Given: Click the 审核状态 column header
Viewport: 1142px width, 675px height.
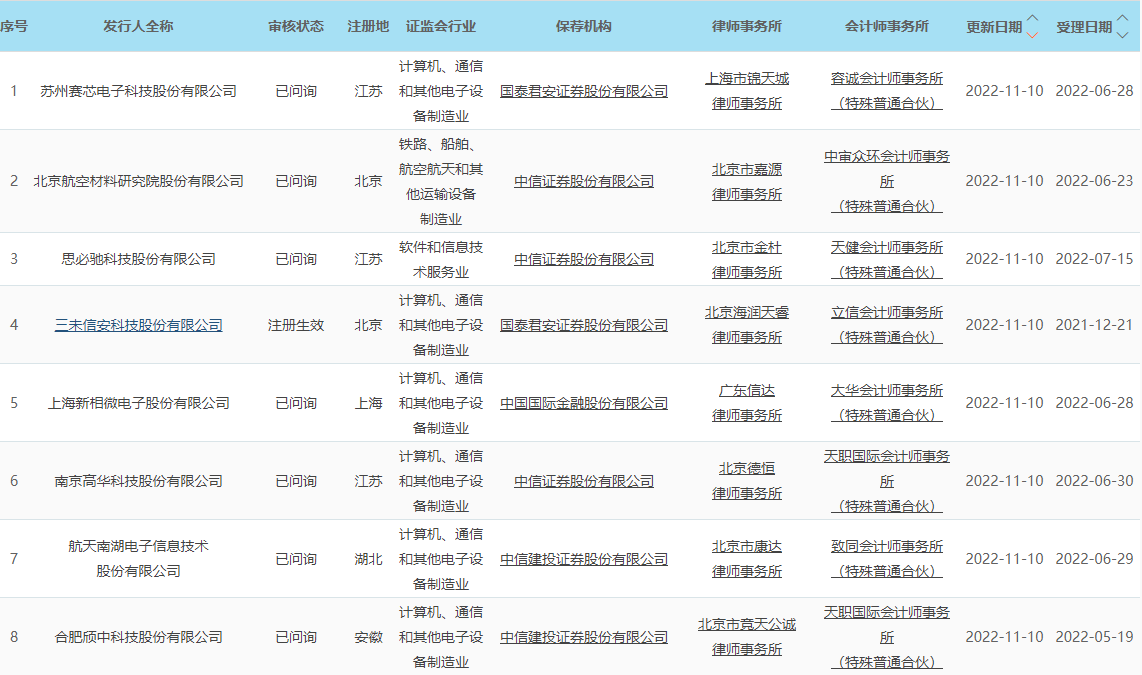Looking at the screenshot, I should 296,26.
